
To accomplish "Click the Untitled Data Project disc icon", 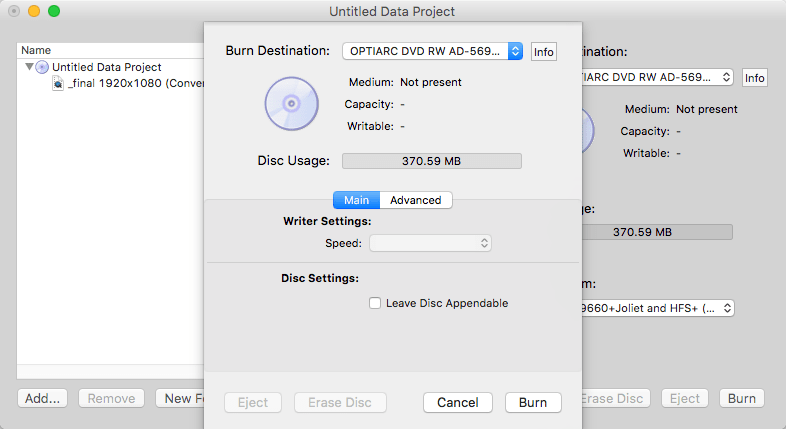I will (42, 67).
